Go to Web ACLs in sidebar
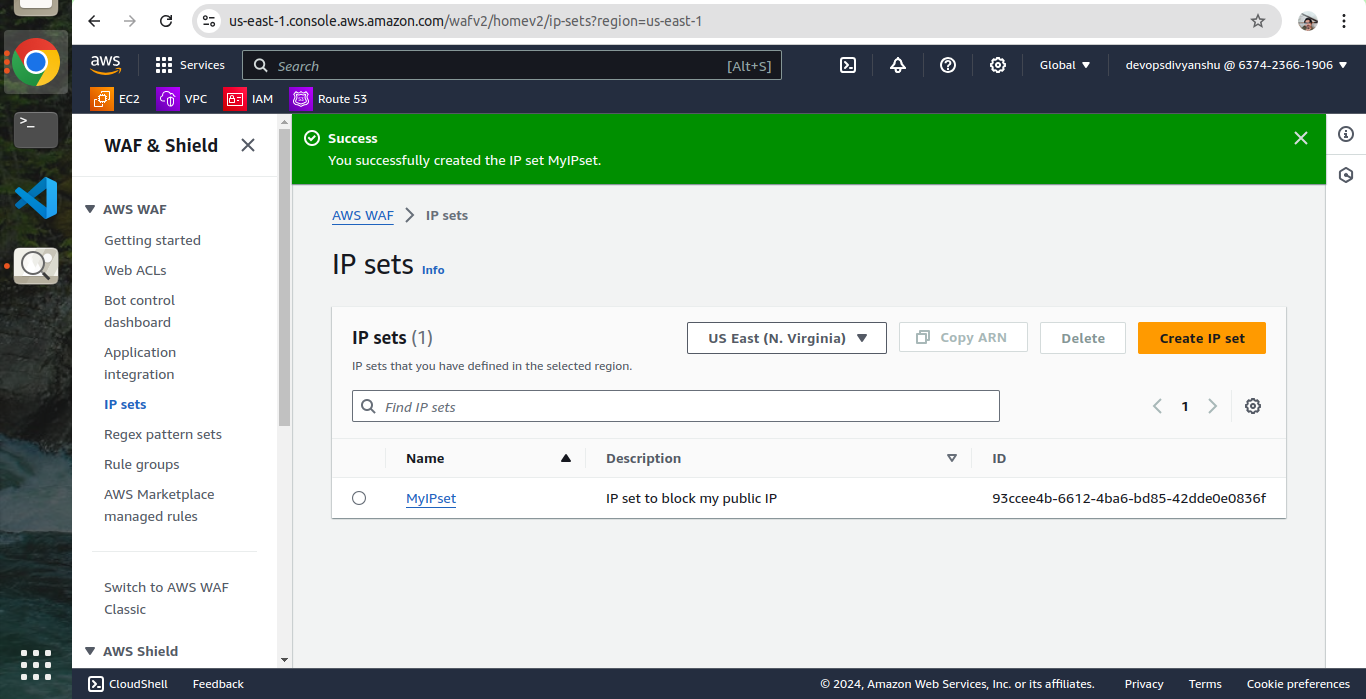The height and width of the screenshot is (699, 1366). coord(135,270)
